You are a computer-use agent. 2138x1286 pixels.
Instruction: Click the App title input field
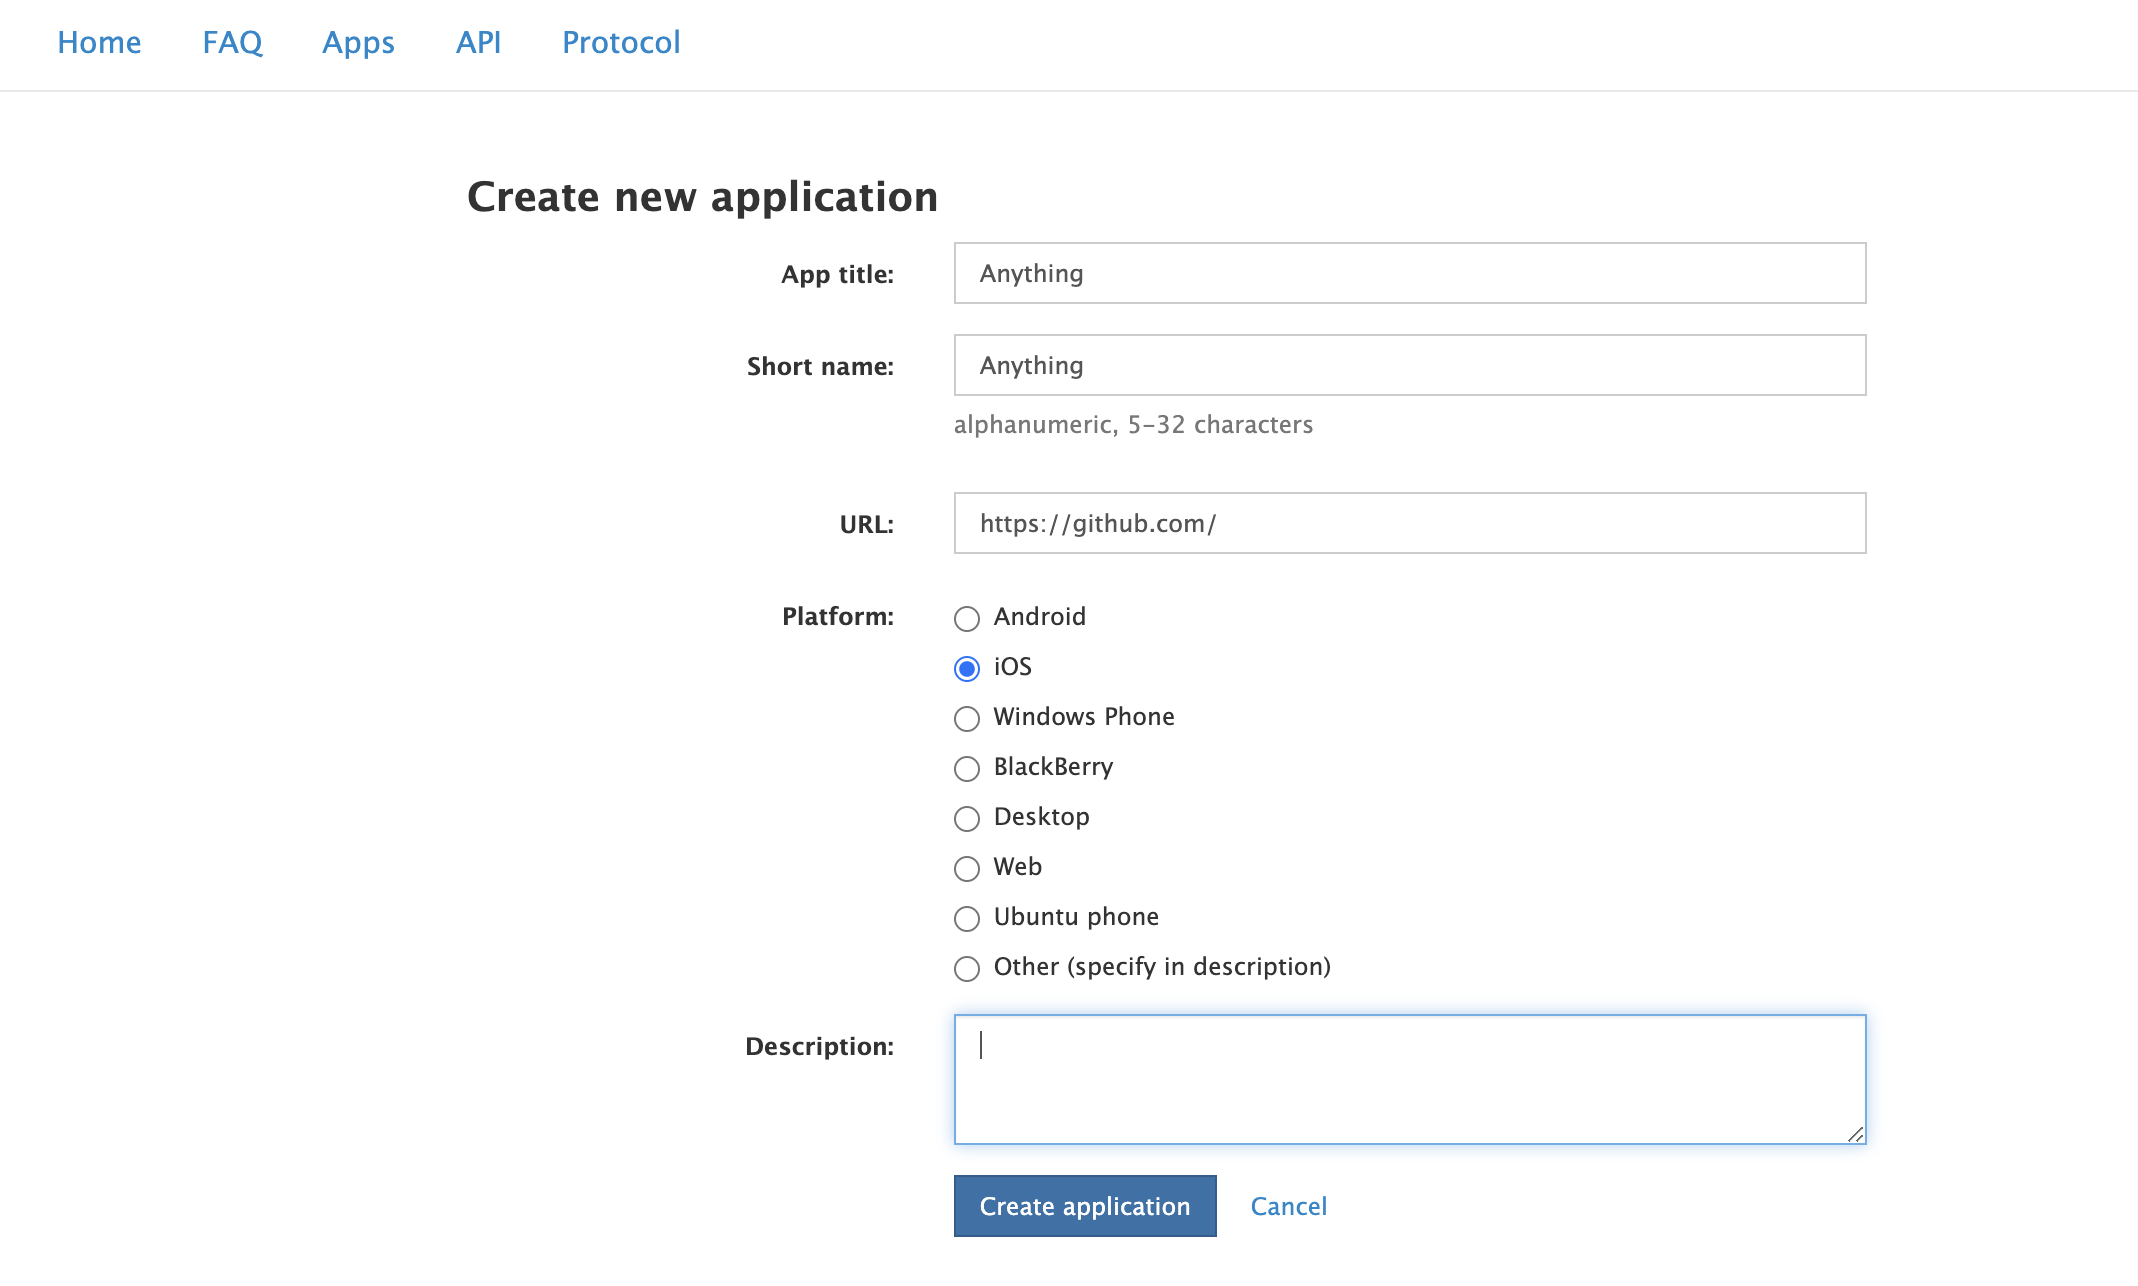click(x=1410, y=273)
